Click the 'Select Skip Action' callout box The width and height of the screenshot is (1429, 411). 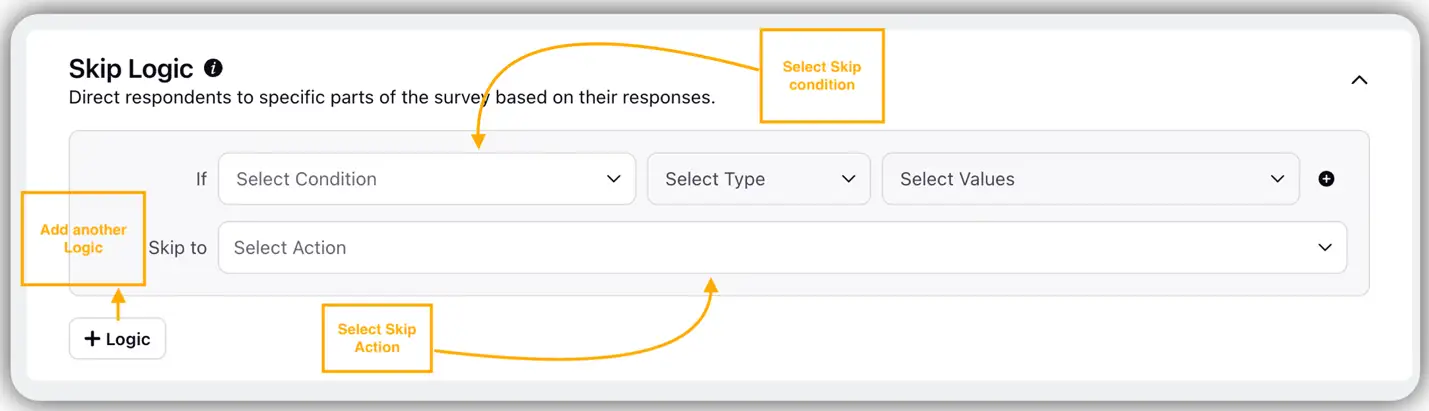click(x=376, y=338)
